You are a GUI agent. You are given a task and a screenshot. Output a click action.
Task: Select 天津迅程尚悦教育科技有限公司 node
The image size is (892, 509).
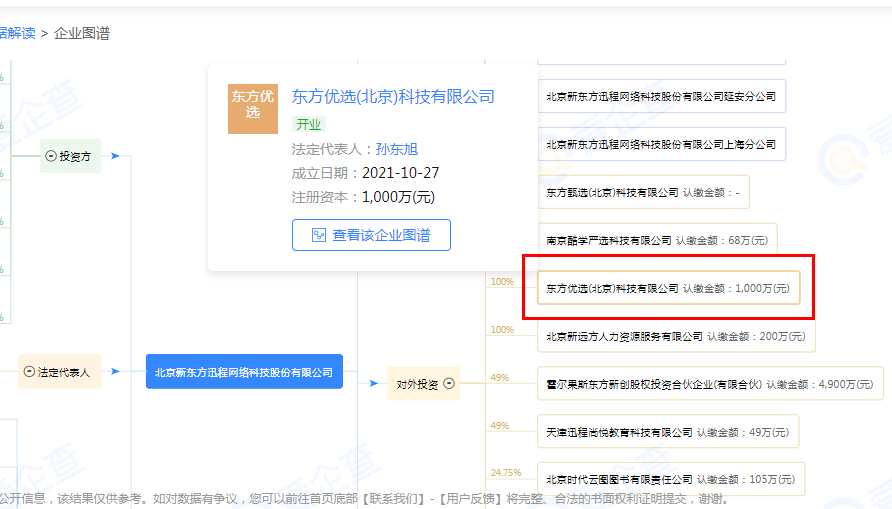pyautogui.click(x=668, y=432)
